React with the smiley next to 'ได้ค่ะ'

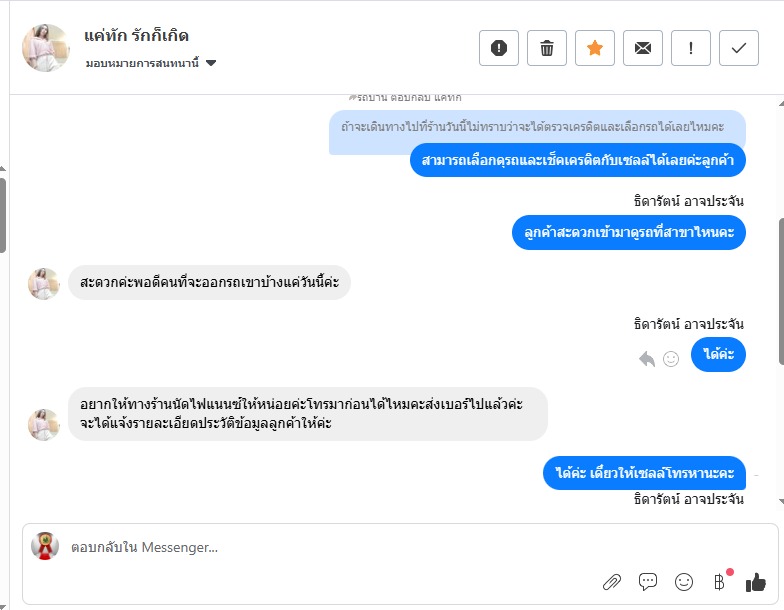click(x=671, y=358)
